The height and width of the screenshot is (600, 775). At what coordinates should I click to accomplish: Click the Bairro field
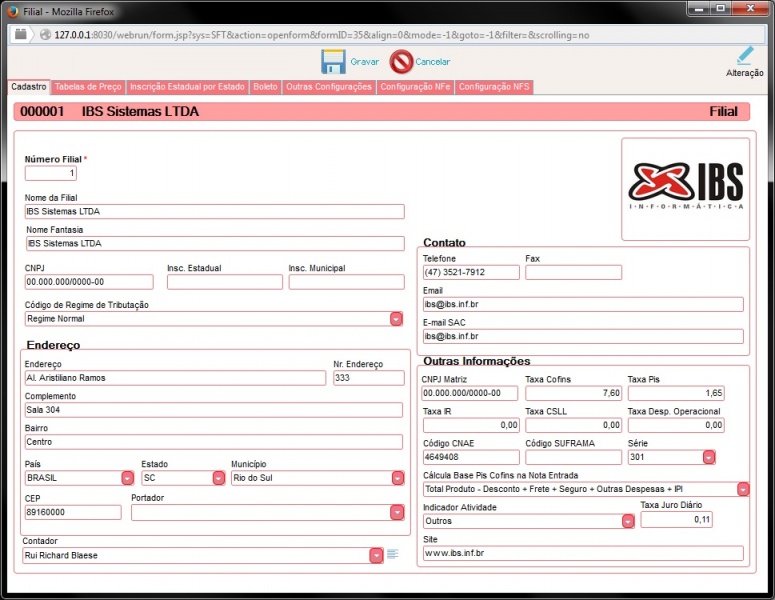(214, 442)
